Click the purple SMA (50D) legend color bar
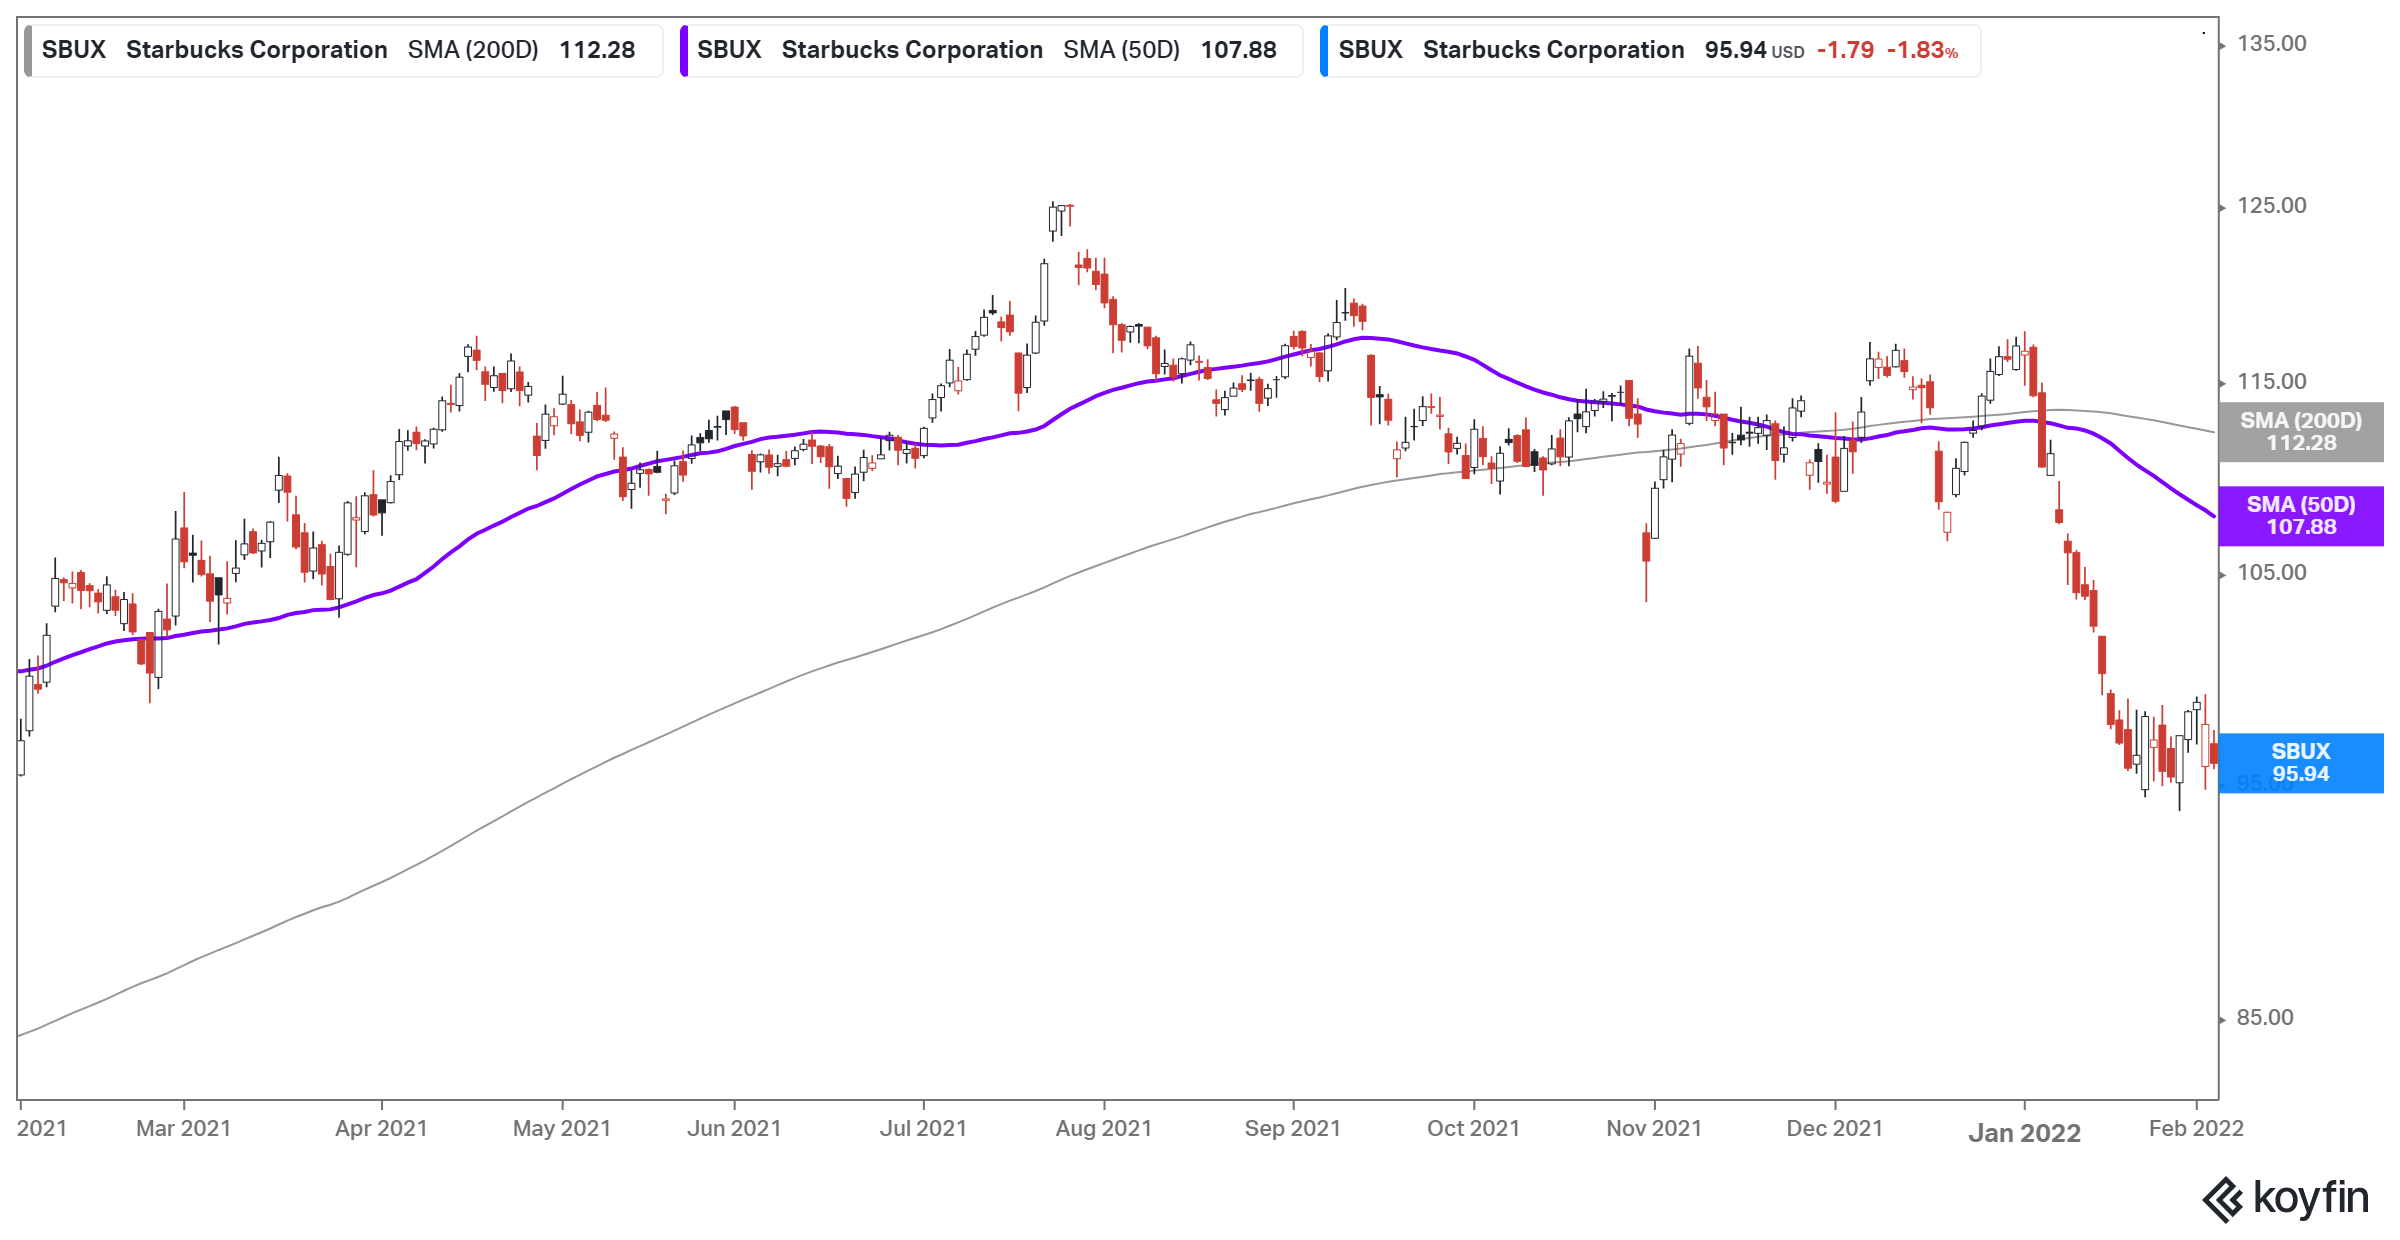This screenshot has width=2400, height=1240. coord(684,51)
